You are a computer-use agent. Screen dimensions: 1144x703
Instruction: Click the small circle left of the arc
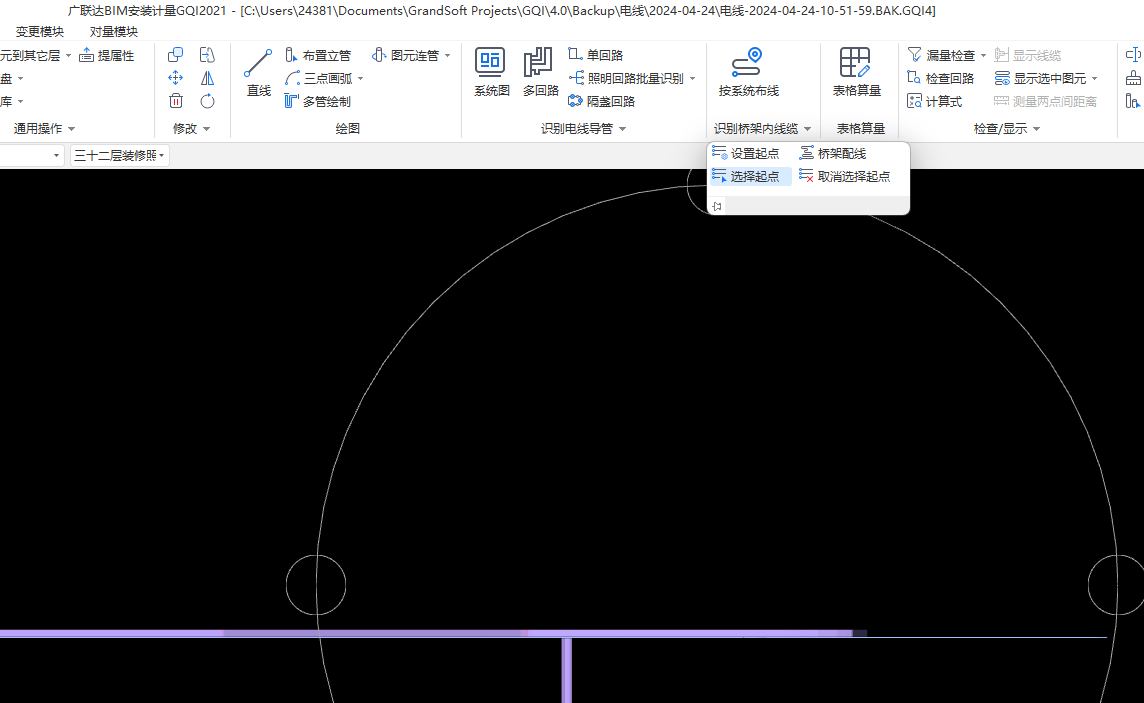pos(316,585)
